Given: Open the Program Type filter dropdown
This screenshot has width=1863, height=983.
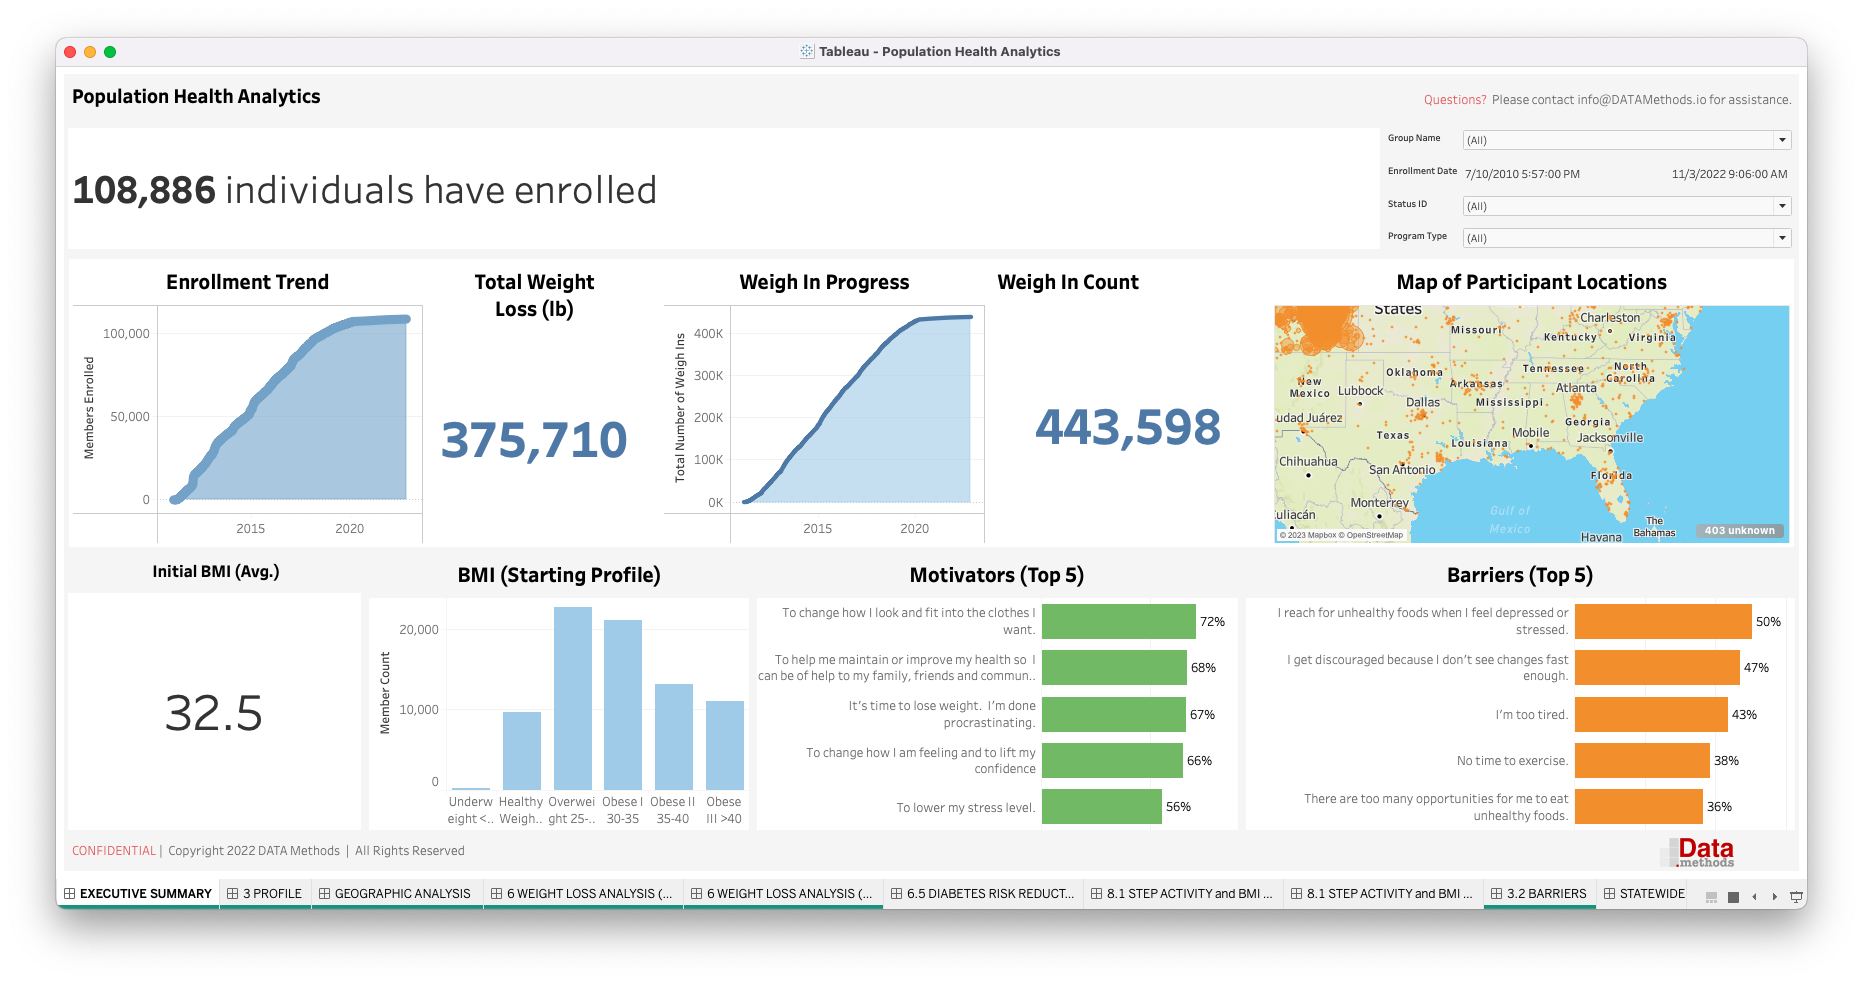Looking at the screenshot, I should tap(1782, 238).
